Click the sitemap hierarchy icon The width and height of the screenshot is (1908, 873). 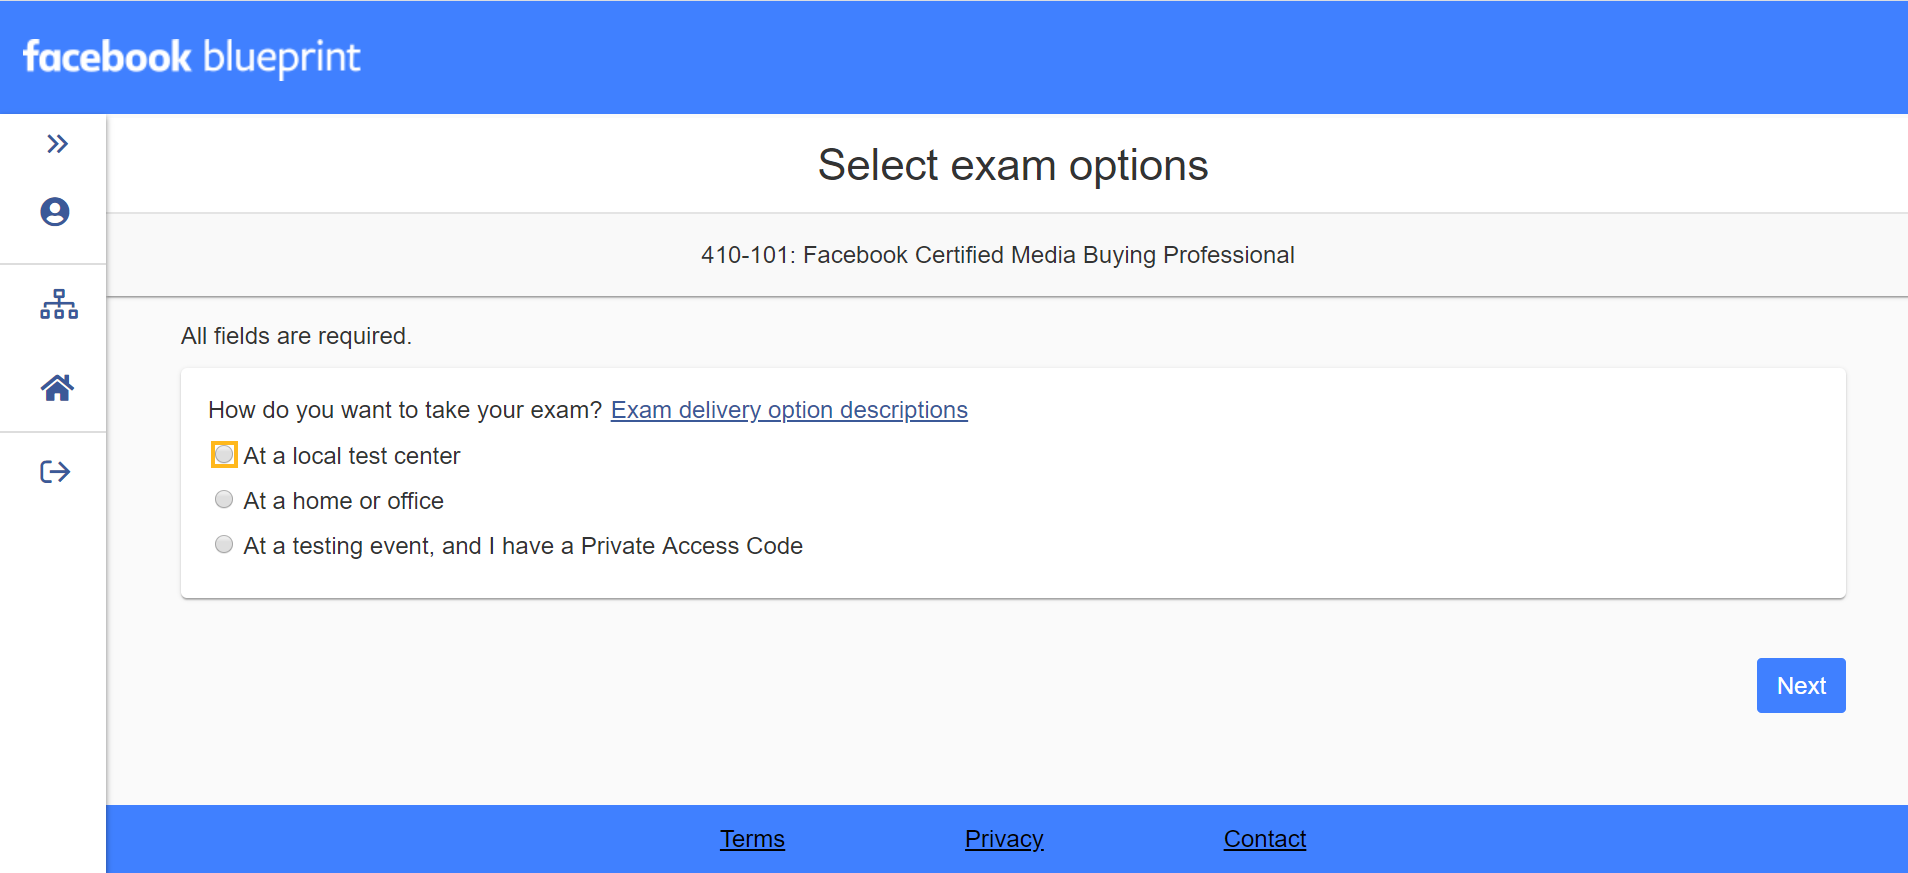[59, 304]
